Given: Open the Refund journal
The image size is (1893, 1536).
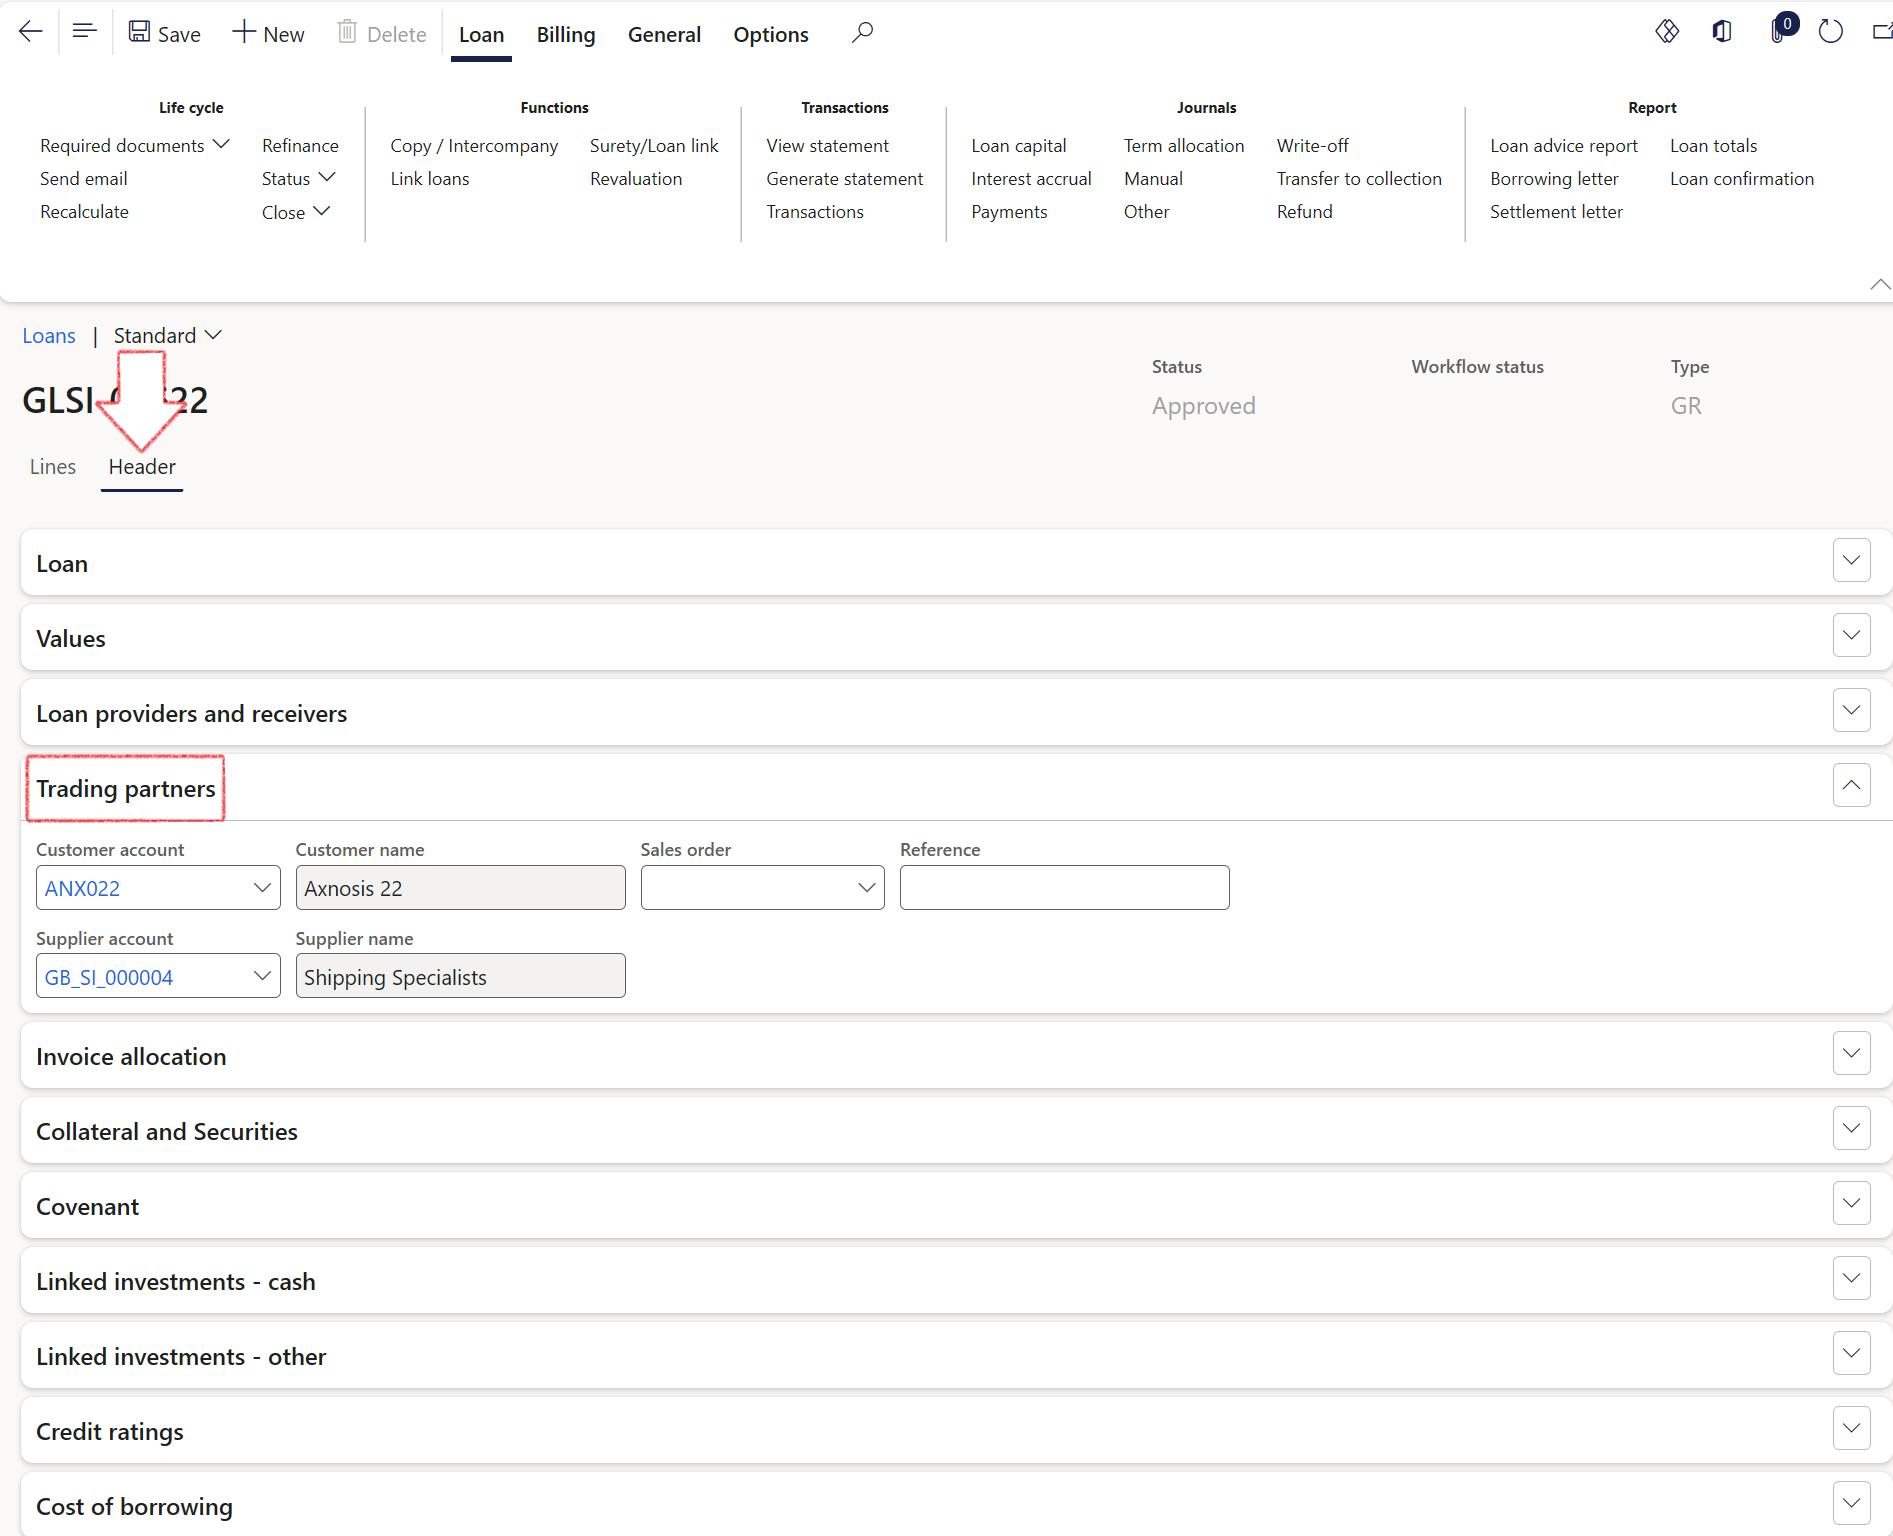Looking at the screenshot, I should pyautogui.click(x=1304, y=212).
